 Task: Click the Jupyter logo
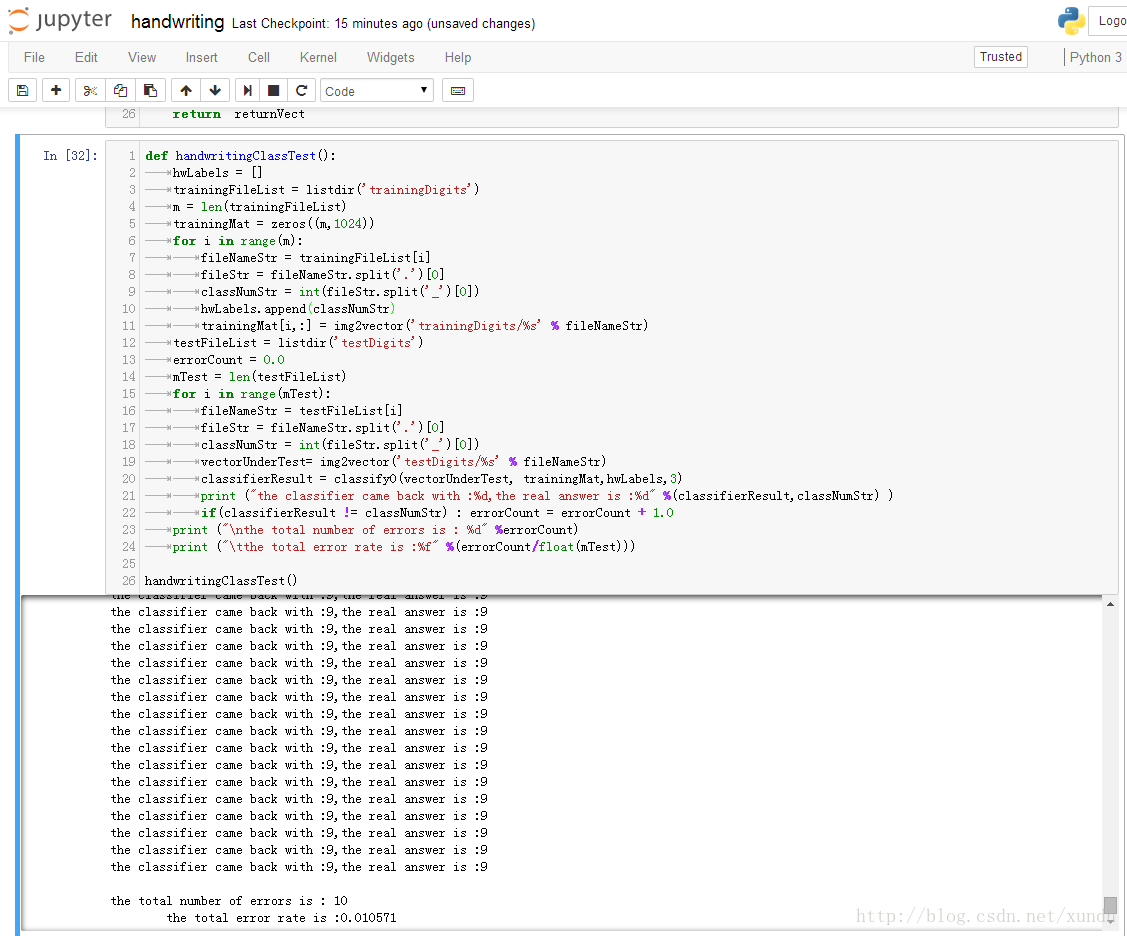point(60,20)
